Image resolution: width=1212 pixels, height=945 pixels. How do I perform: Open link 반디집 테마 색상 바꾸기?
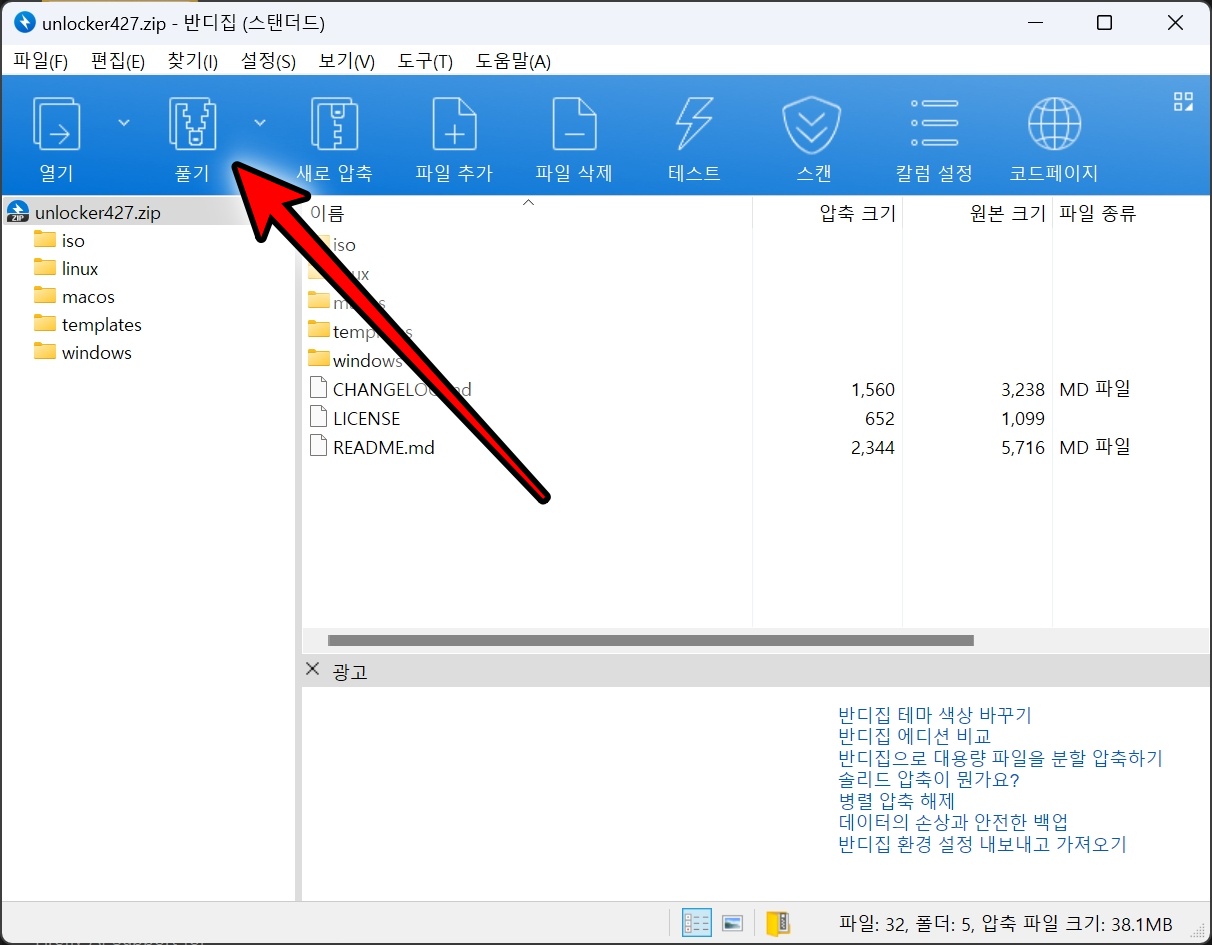coord(934,715)
